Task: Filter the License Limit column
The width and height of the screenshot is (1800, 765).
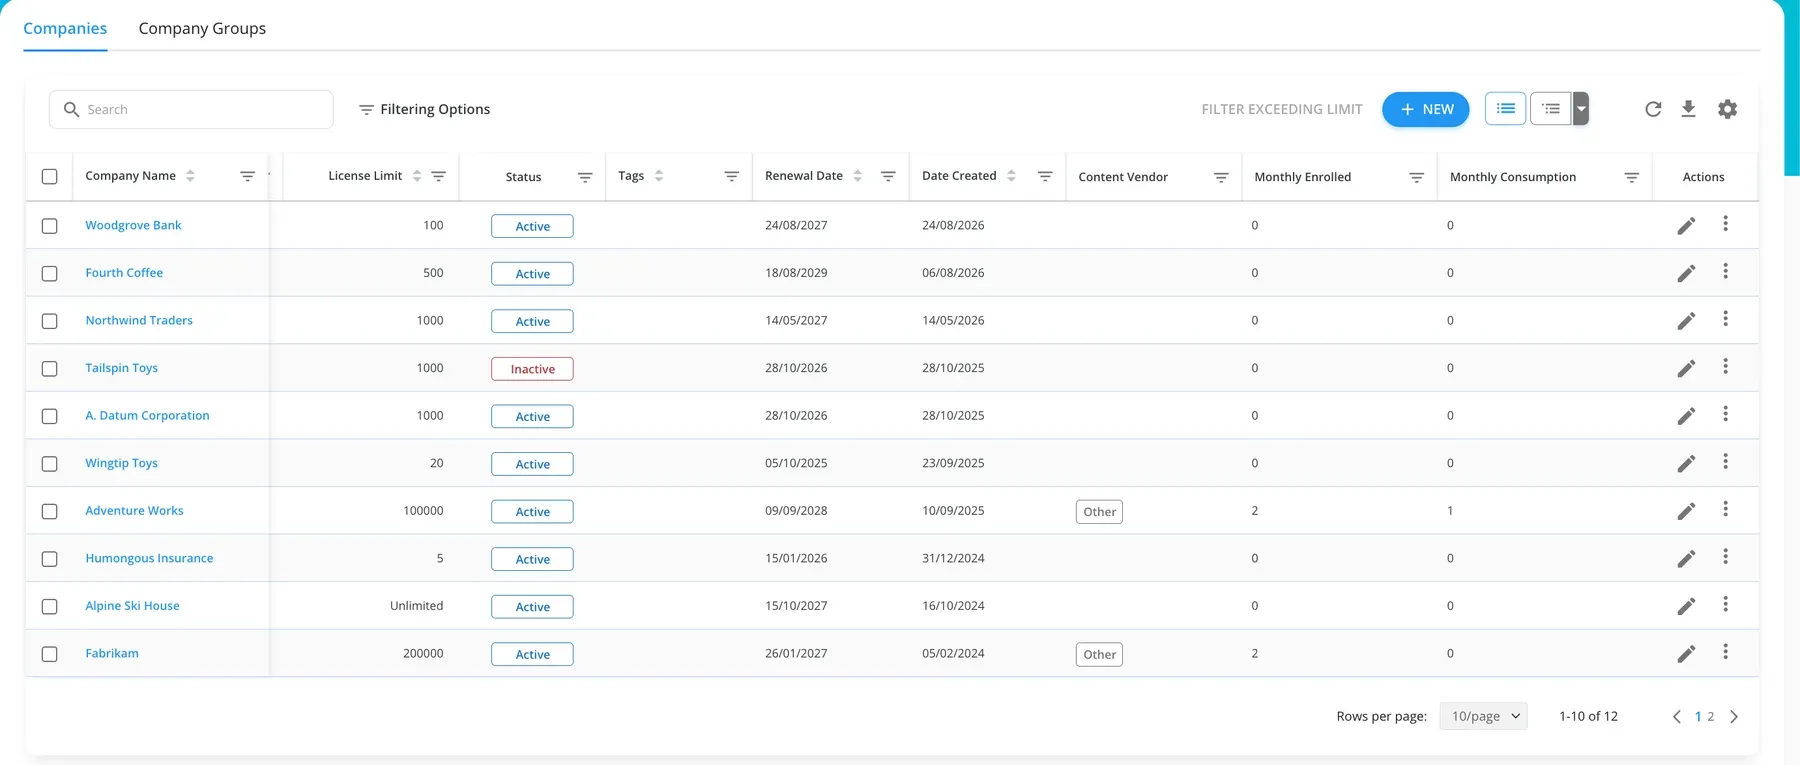Action: coord(438,176)
